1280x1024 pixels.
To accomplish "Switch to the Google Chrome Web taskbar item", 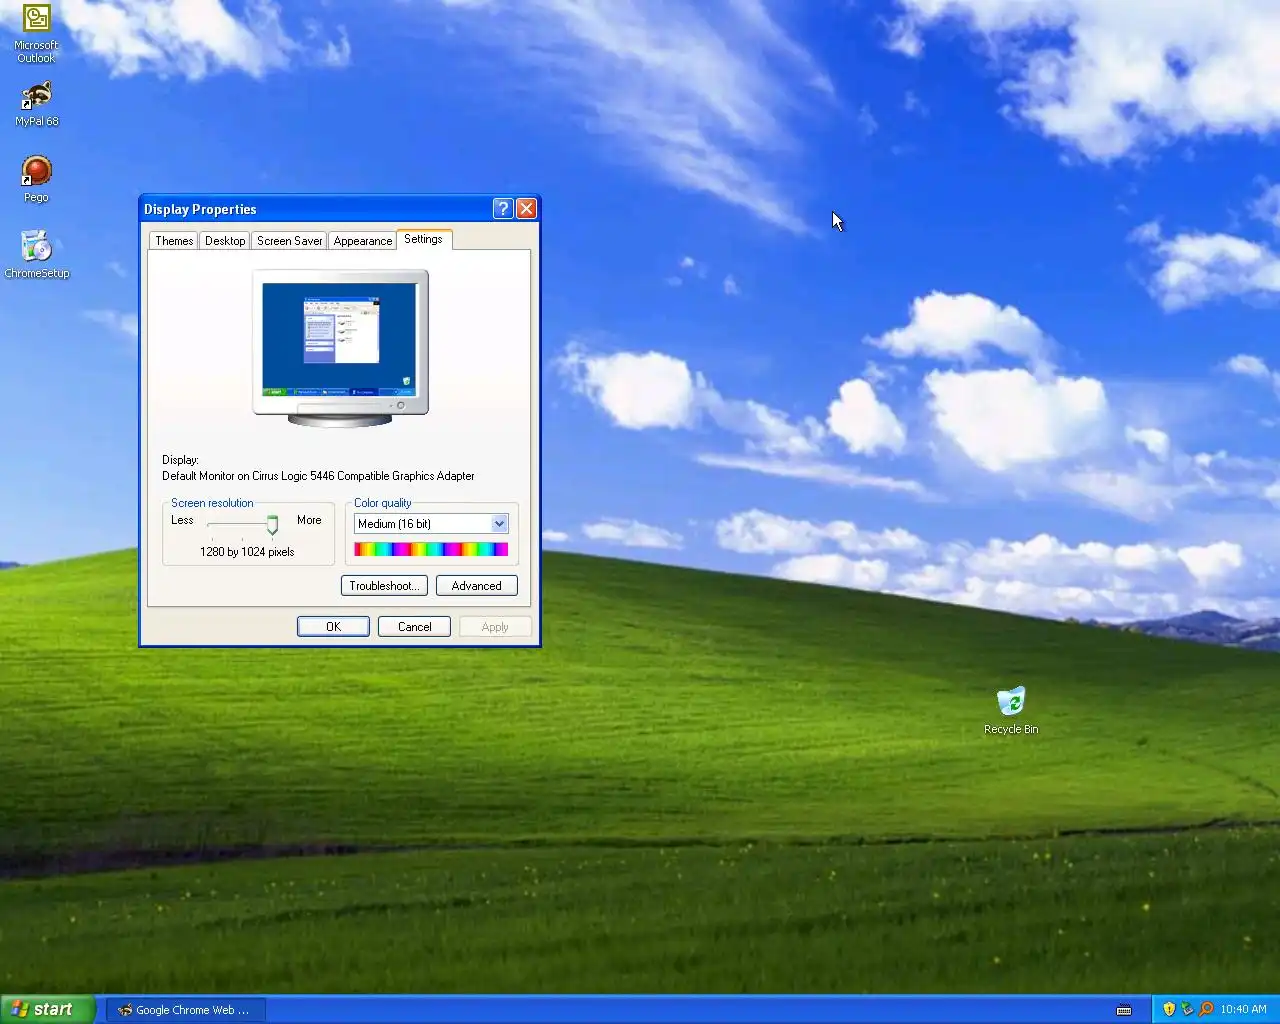I will point(186,1010).
